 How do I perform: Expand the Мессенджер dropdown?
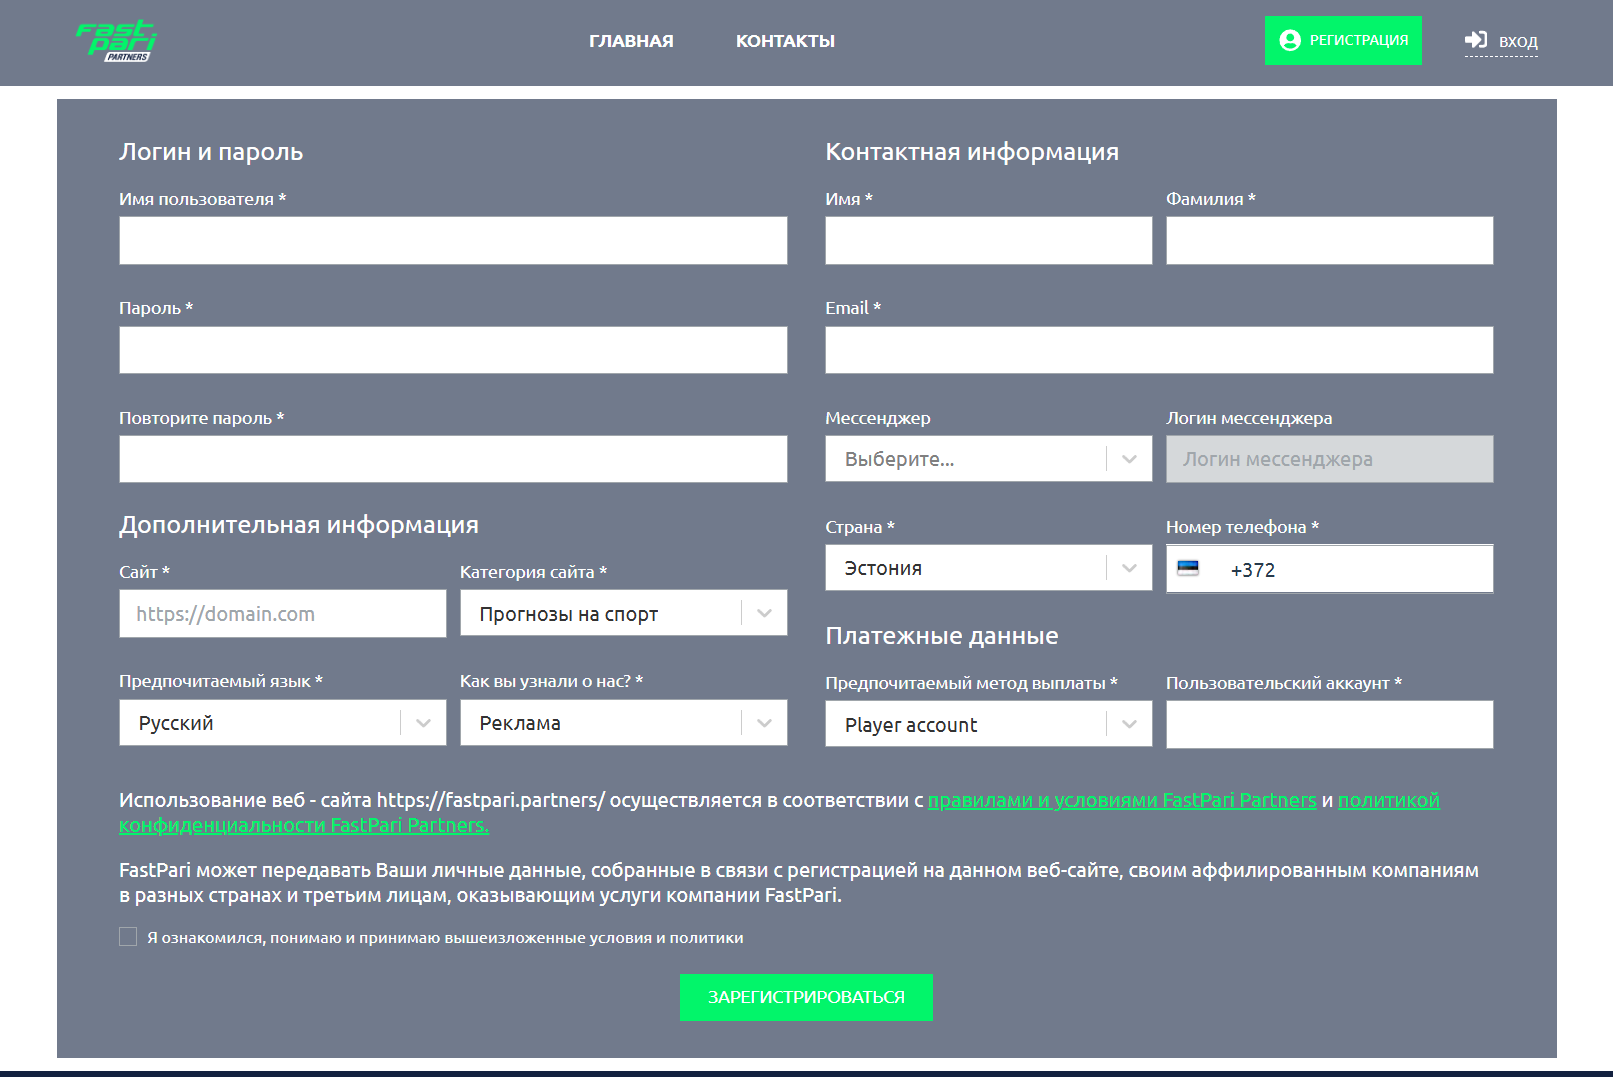(987, 459)
